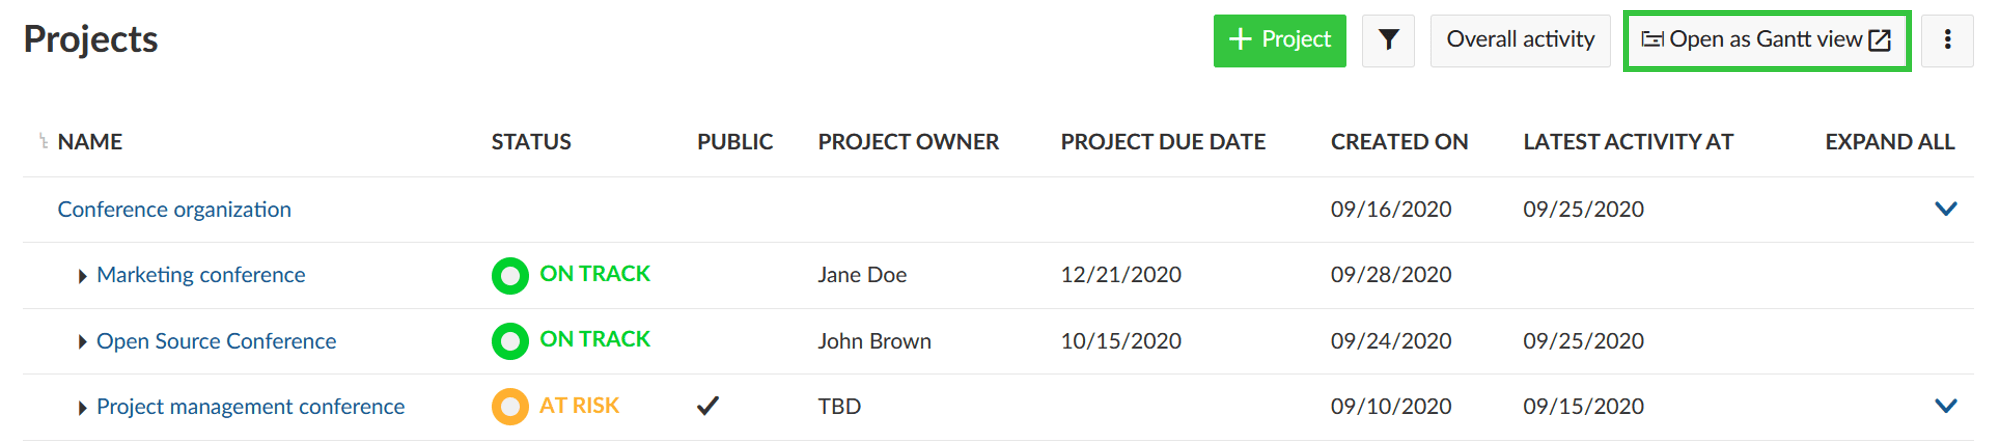
Task: Sort by the Status column header
Action: 531,142
